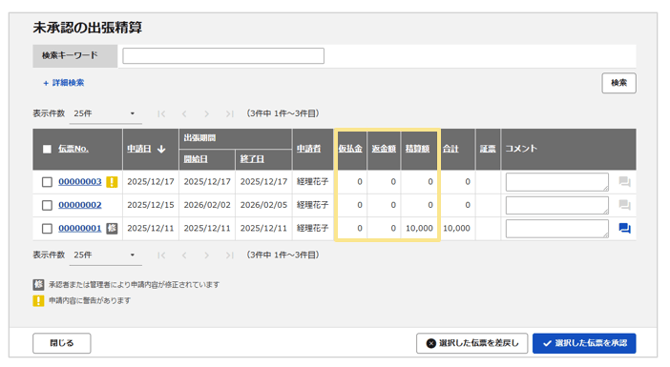Go to first page in bottom pager
Image resolution: width=670 pixels, height=367 pixels.
pos(161,255)
